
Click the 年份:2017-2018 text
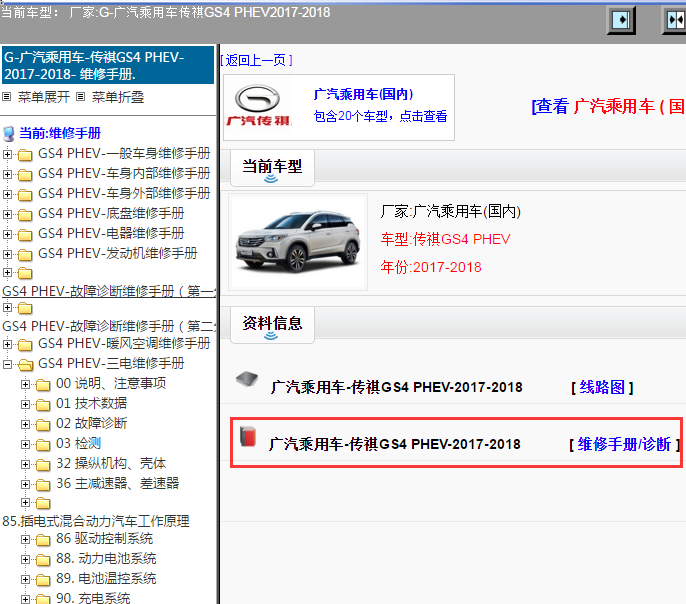(431, 267)
